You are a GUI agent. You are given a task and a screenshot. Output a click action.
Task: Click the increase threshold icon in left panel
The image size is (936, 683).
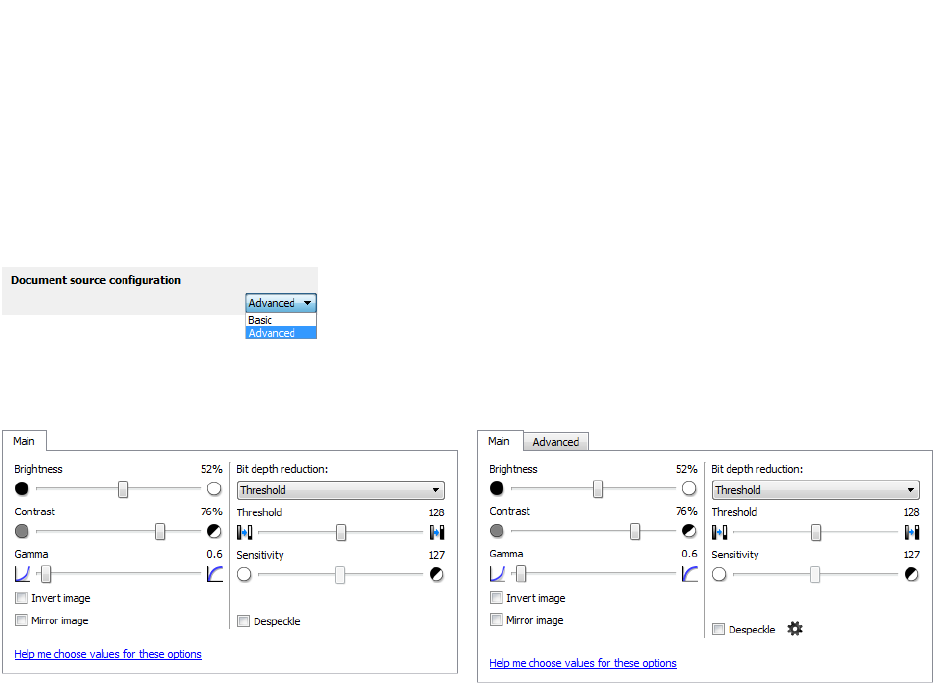(437, 532)
